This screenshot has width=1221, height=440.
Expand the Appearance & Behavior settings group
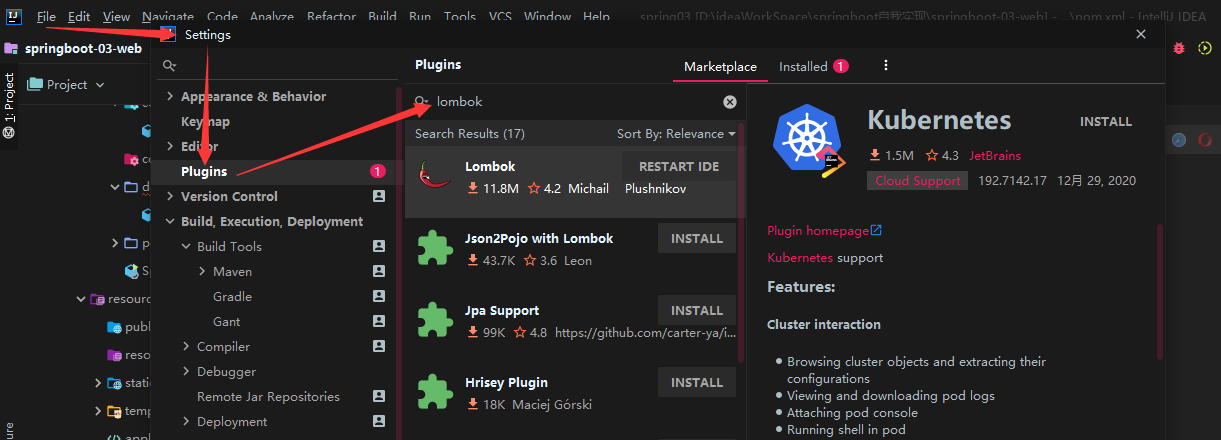169,97
